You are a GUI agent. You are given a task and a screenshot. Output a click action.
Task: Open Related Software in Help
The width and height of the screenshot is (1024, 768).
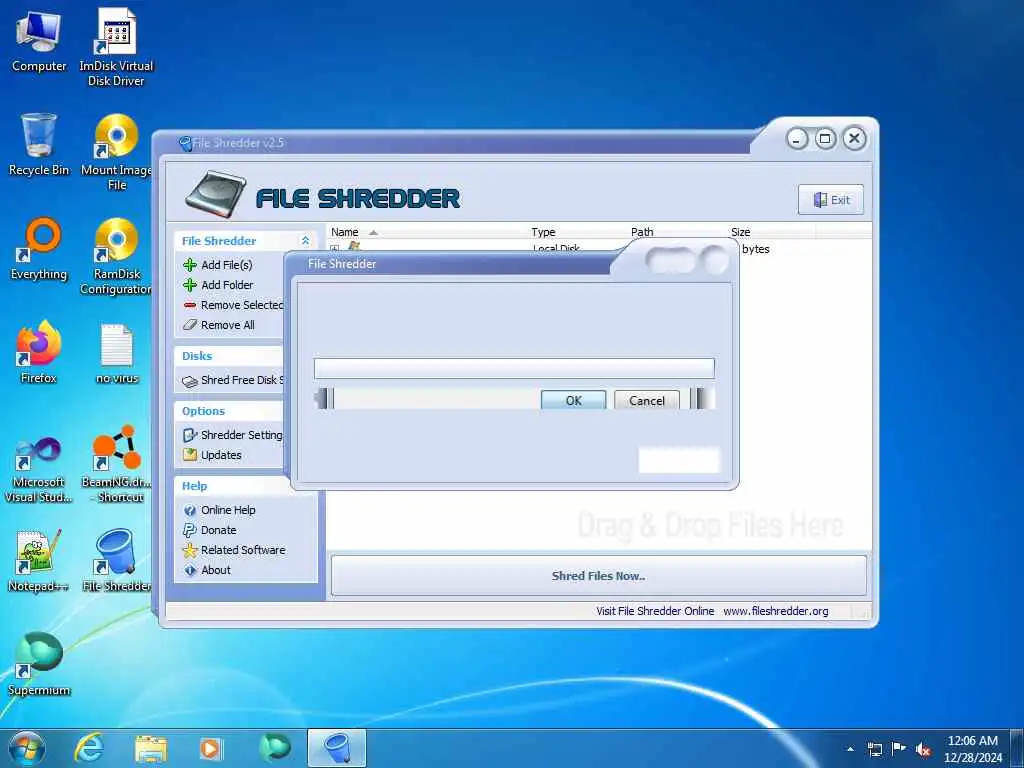point(234,550)
